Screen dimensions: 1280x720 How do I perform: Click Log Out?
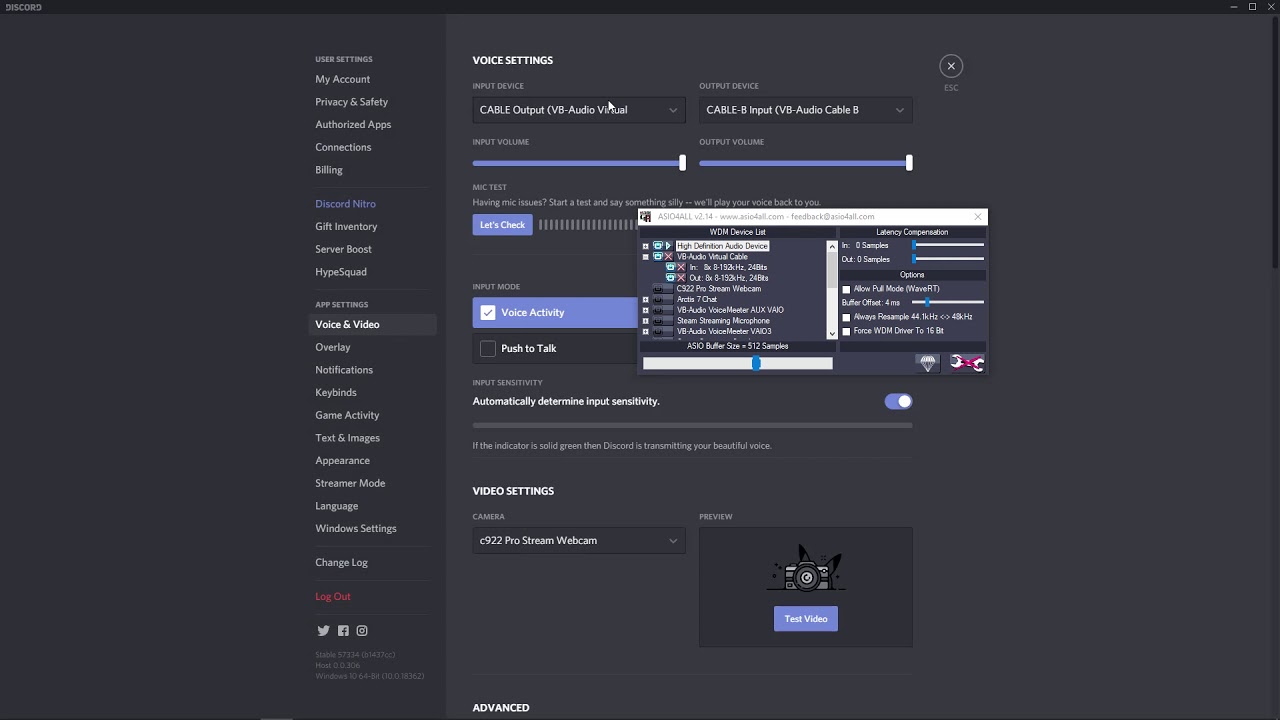tap(333, 597)
